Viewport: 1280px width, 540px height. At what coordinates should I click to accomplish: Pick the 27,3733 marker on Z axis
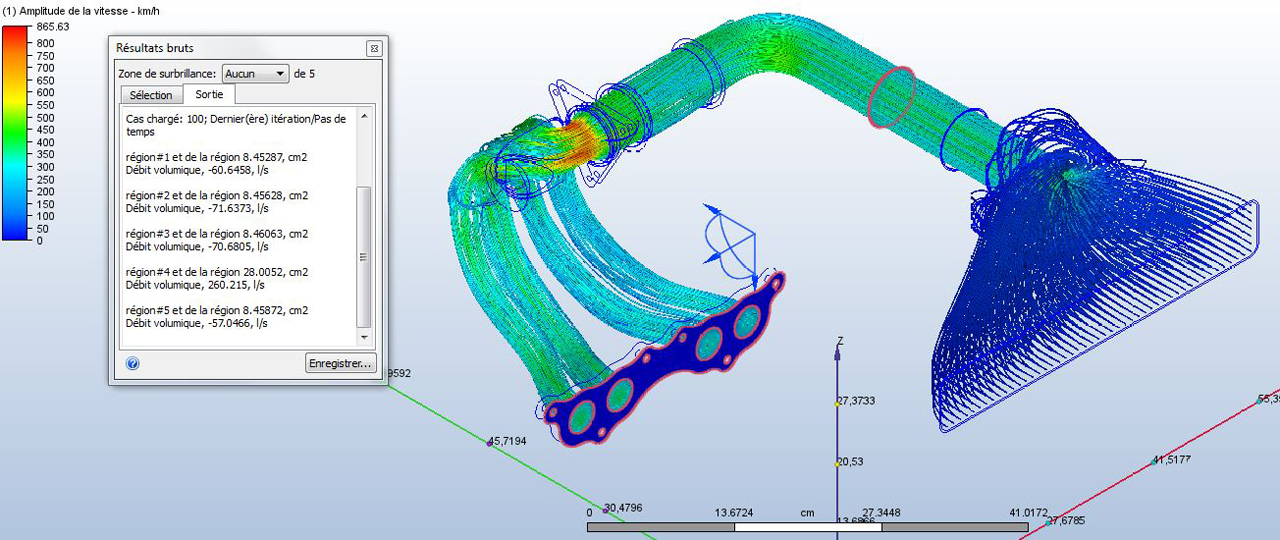(x=838, y=403)
